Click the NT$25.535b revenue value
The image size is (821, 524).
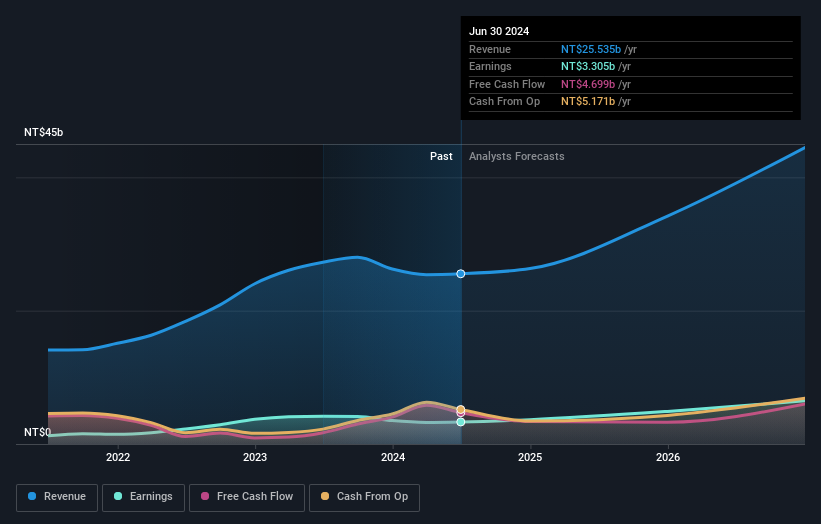[x=591, y=50]
